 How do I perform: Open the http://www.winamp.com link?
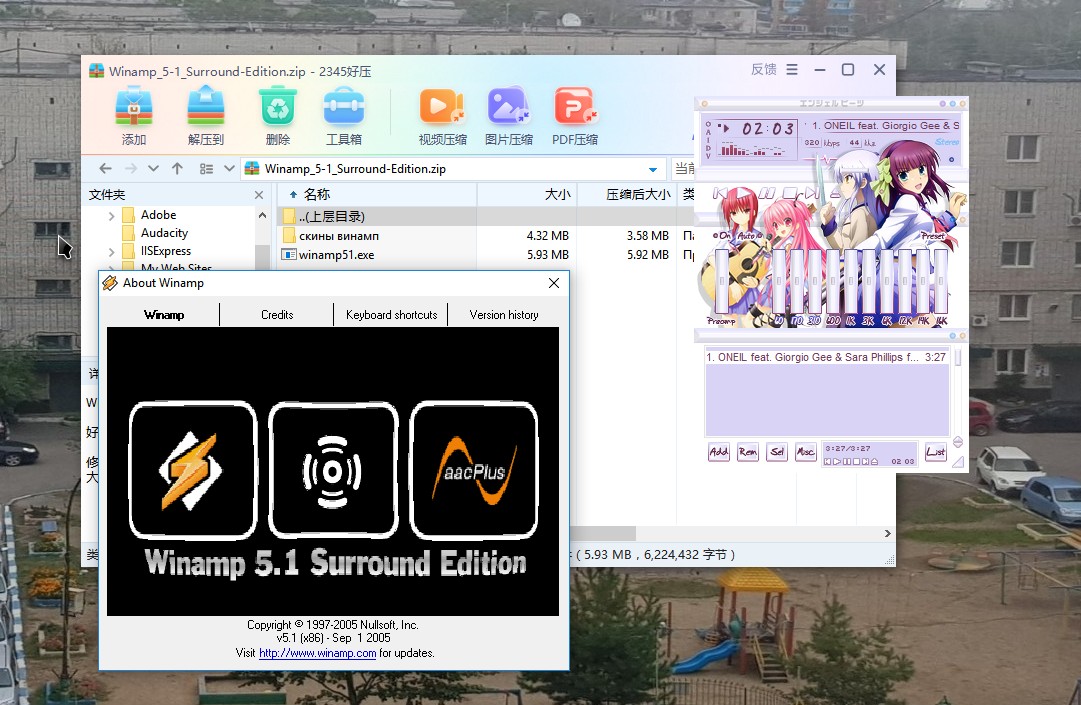coord(317,653)
